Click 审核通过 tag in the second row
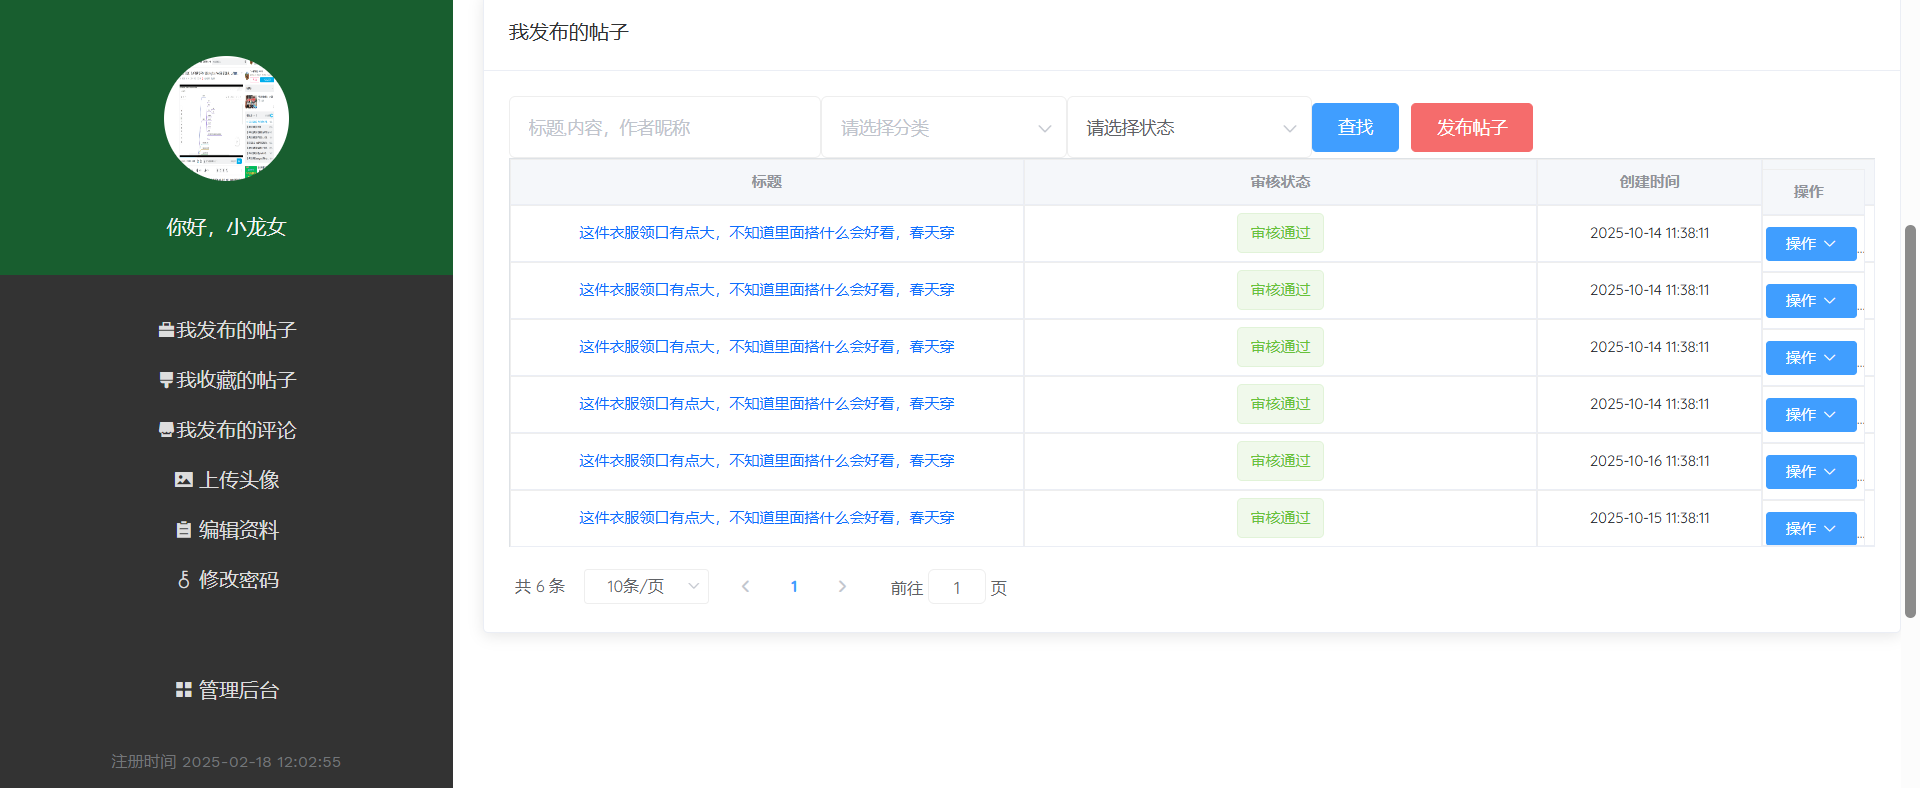This screenshot has height=788, width=1920. pyautogui.click(x=1280, y=290)
